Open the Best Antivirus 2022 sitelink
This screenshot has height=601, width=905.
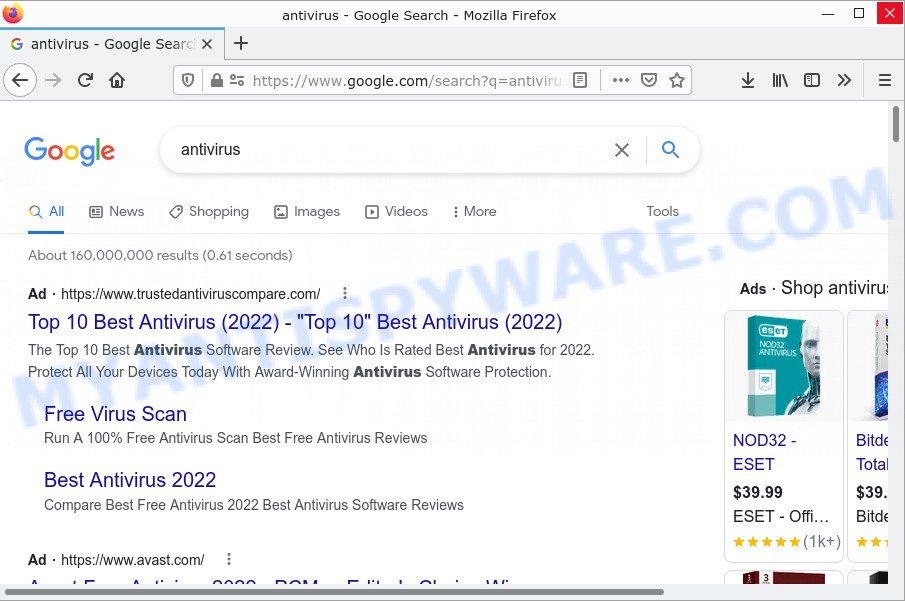coord(130,480)
